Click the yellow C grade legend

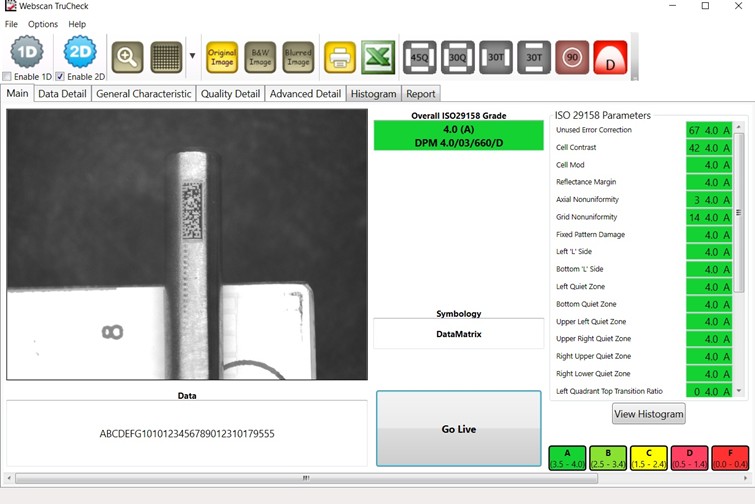coord(649,458)
